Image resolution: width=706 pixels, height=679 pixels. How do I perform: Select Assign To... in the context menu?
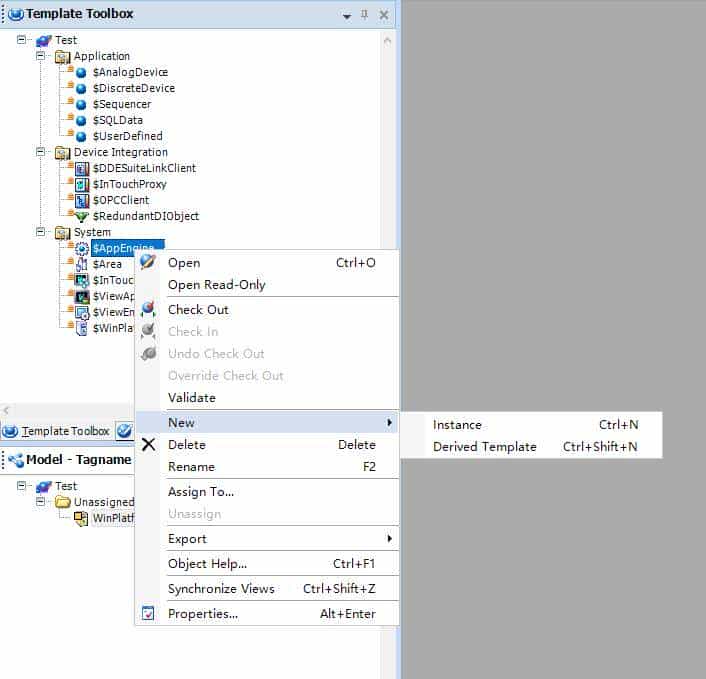(x=267, y=492)
